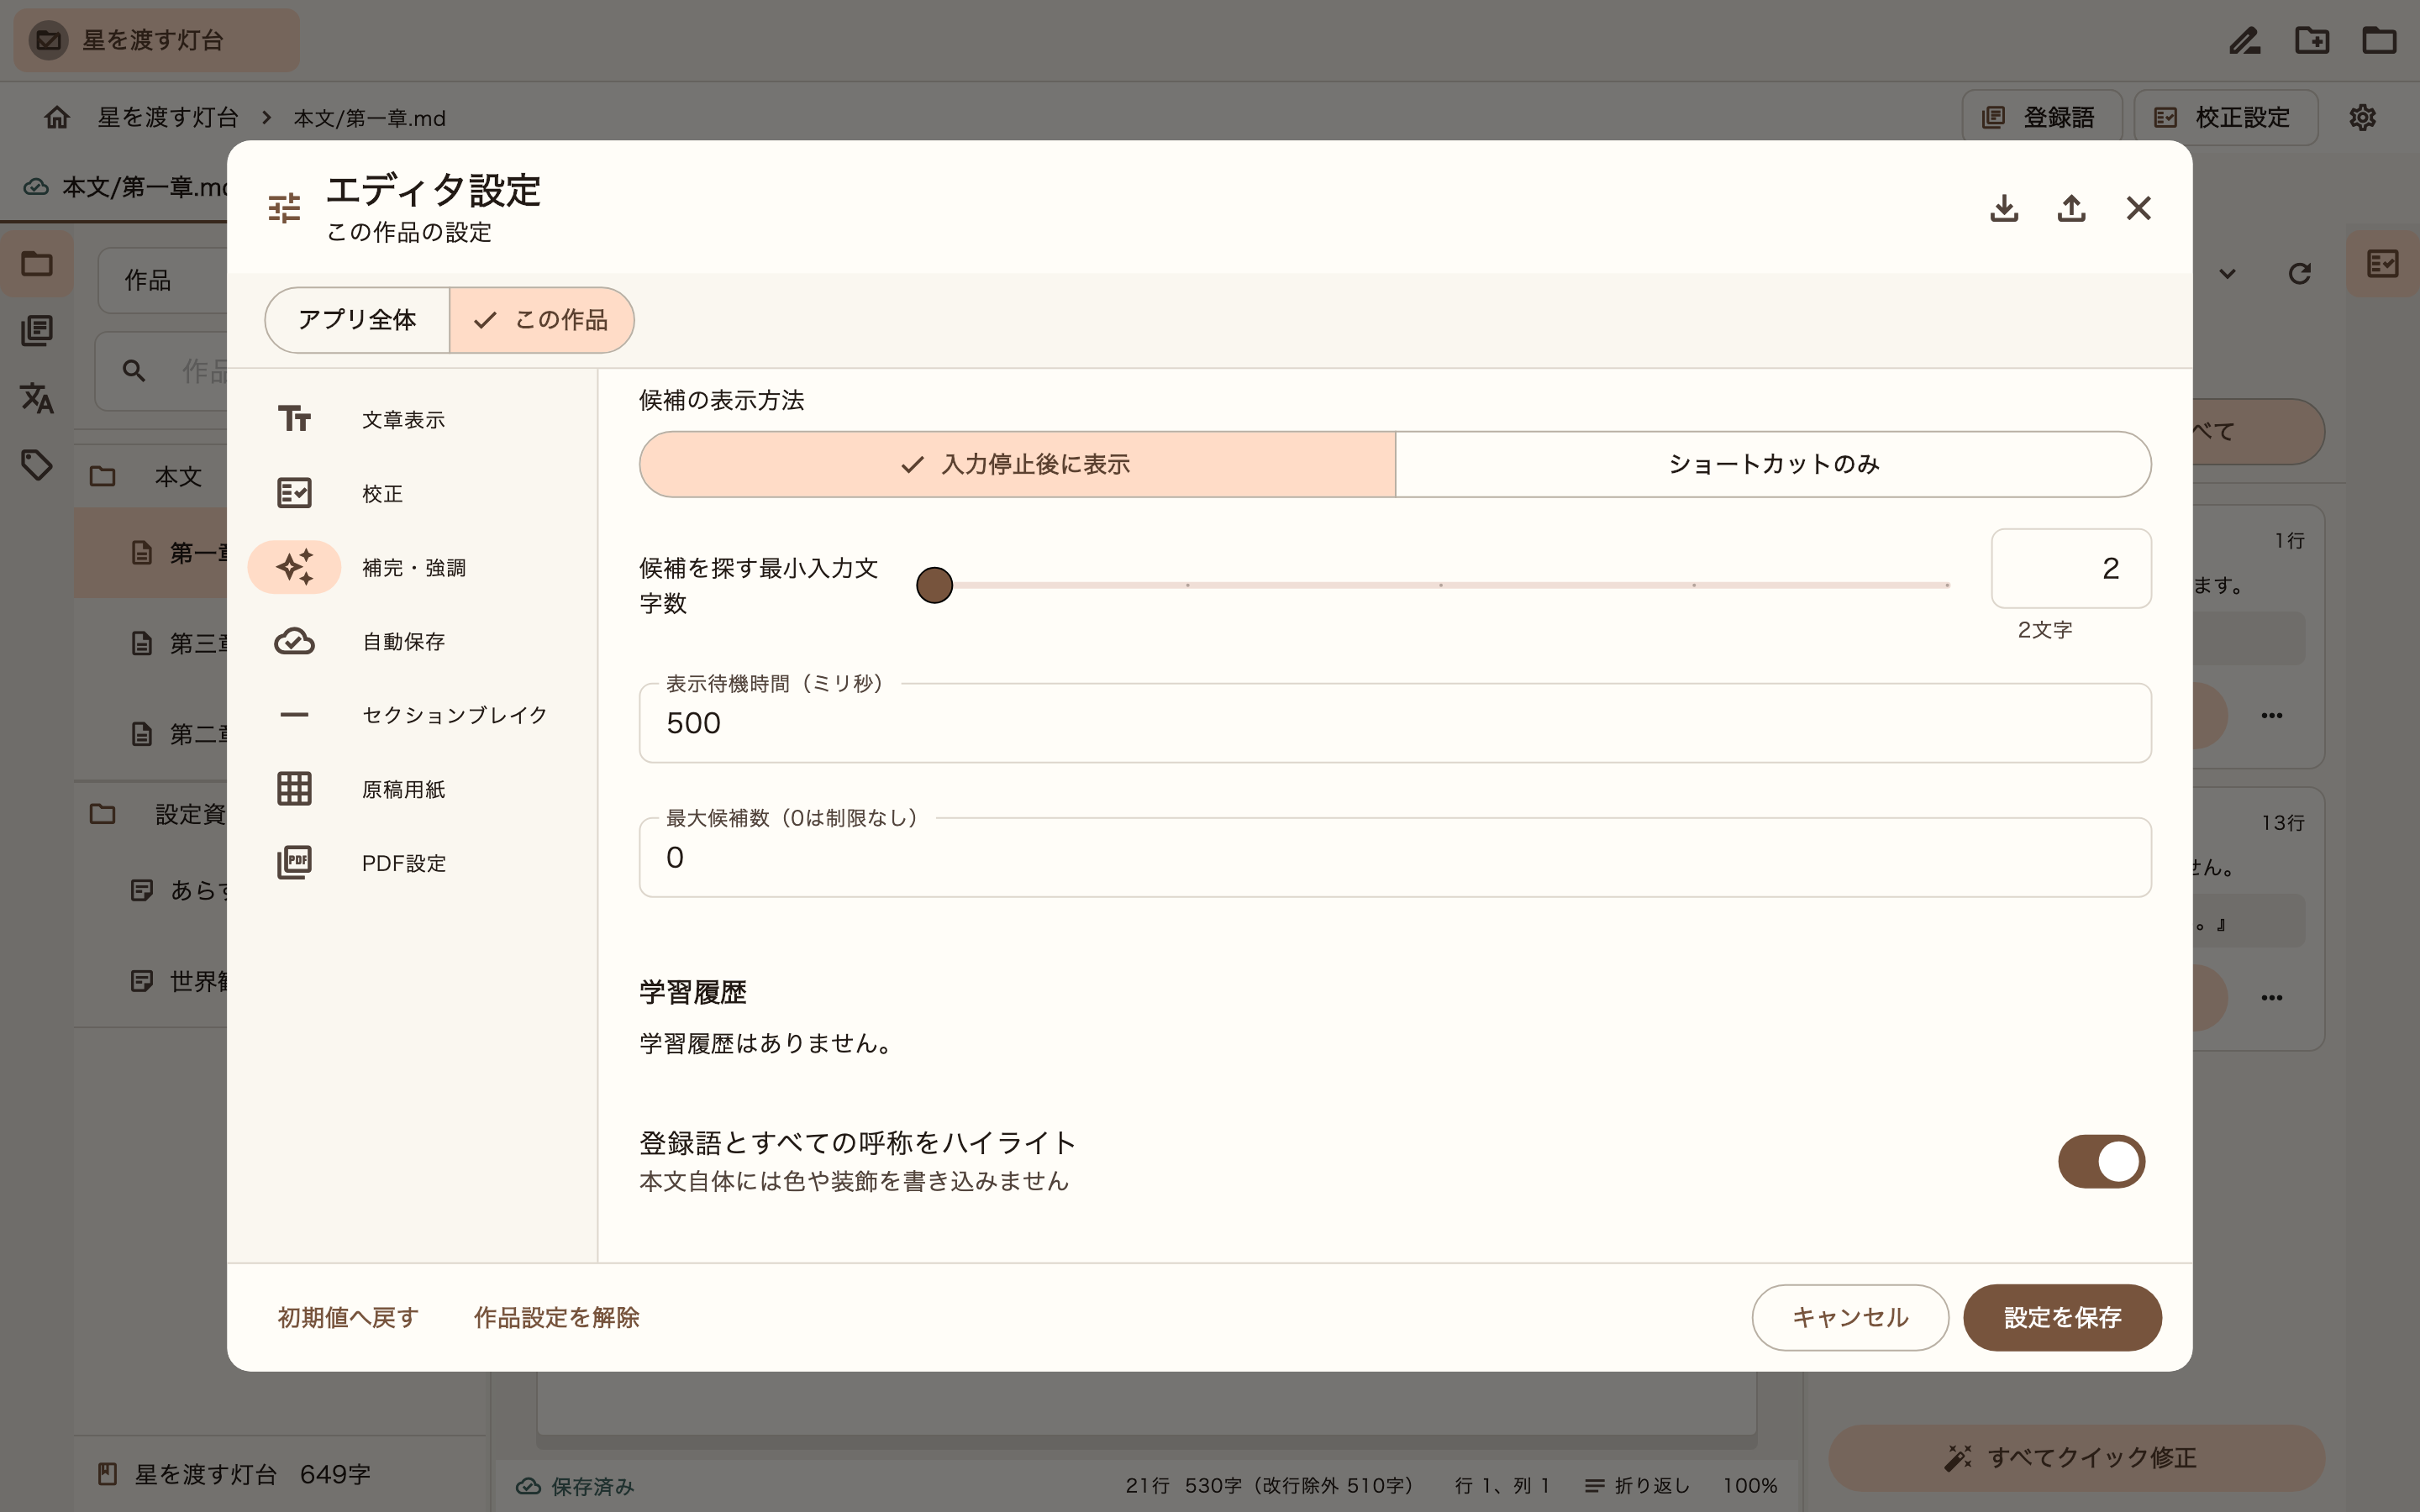Click the search icon in file sidebar
Viewport: 2420px width, 1512px height.
point(134,371)
